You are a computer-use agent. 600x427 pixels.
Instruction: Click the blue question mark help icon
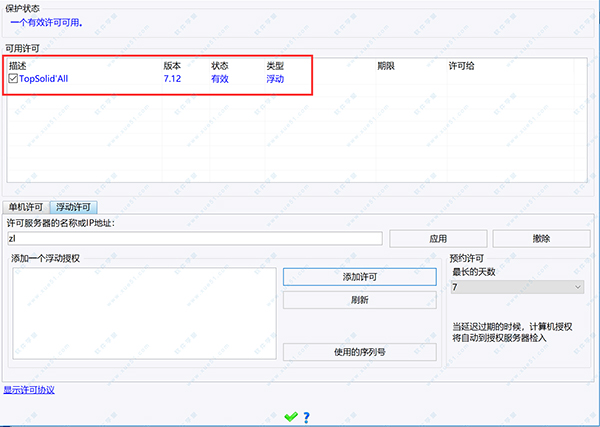click(306, 416)
